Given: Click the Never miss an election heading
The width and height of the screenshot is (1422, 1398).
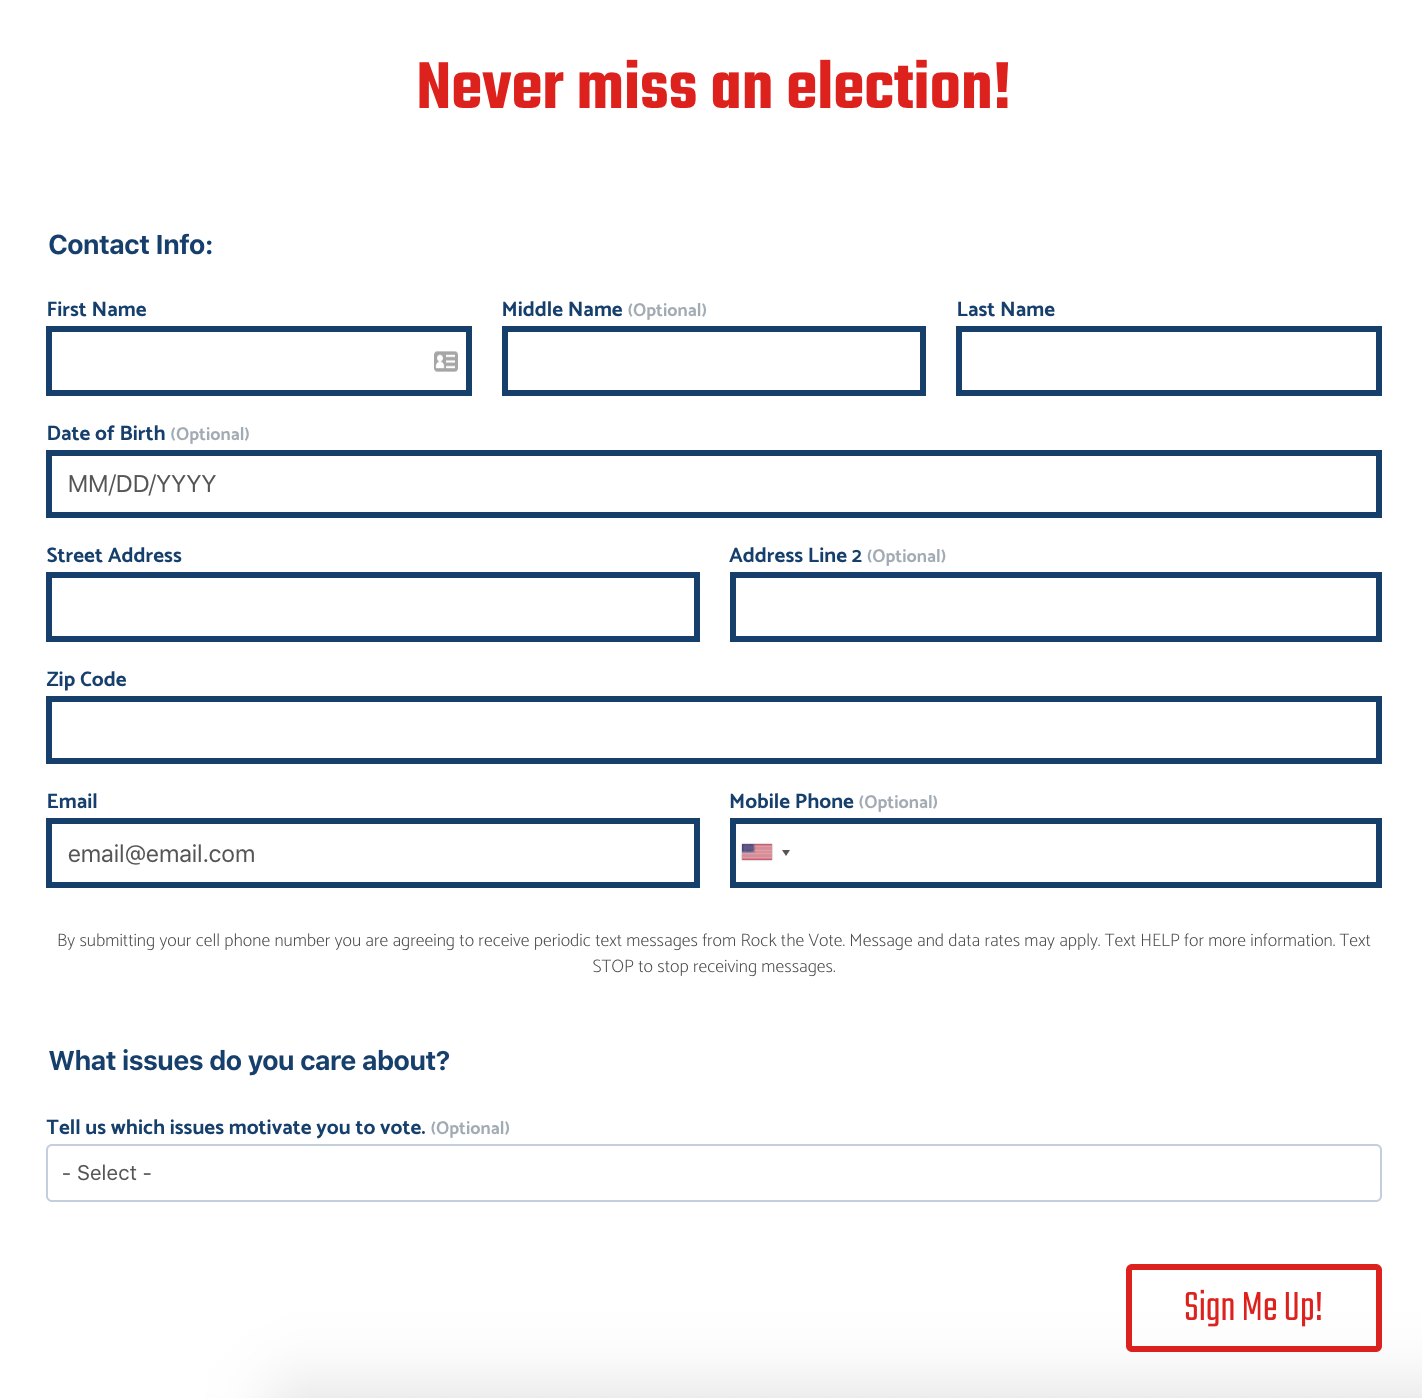Looking at the screenshot, I should pos(714,87).
